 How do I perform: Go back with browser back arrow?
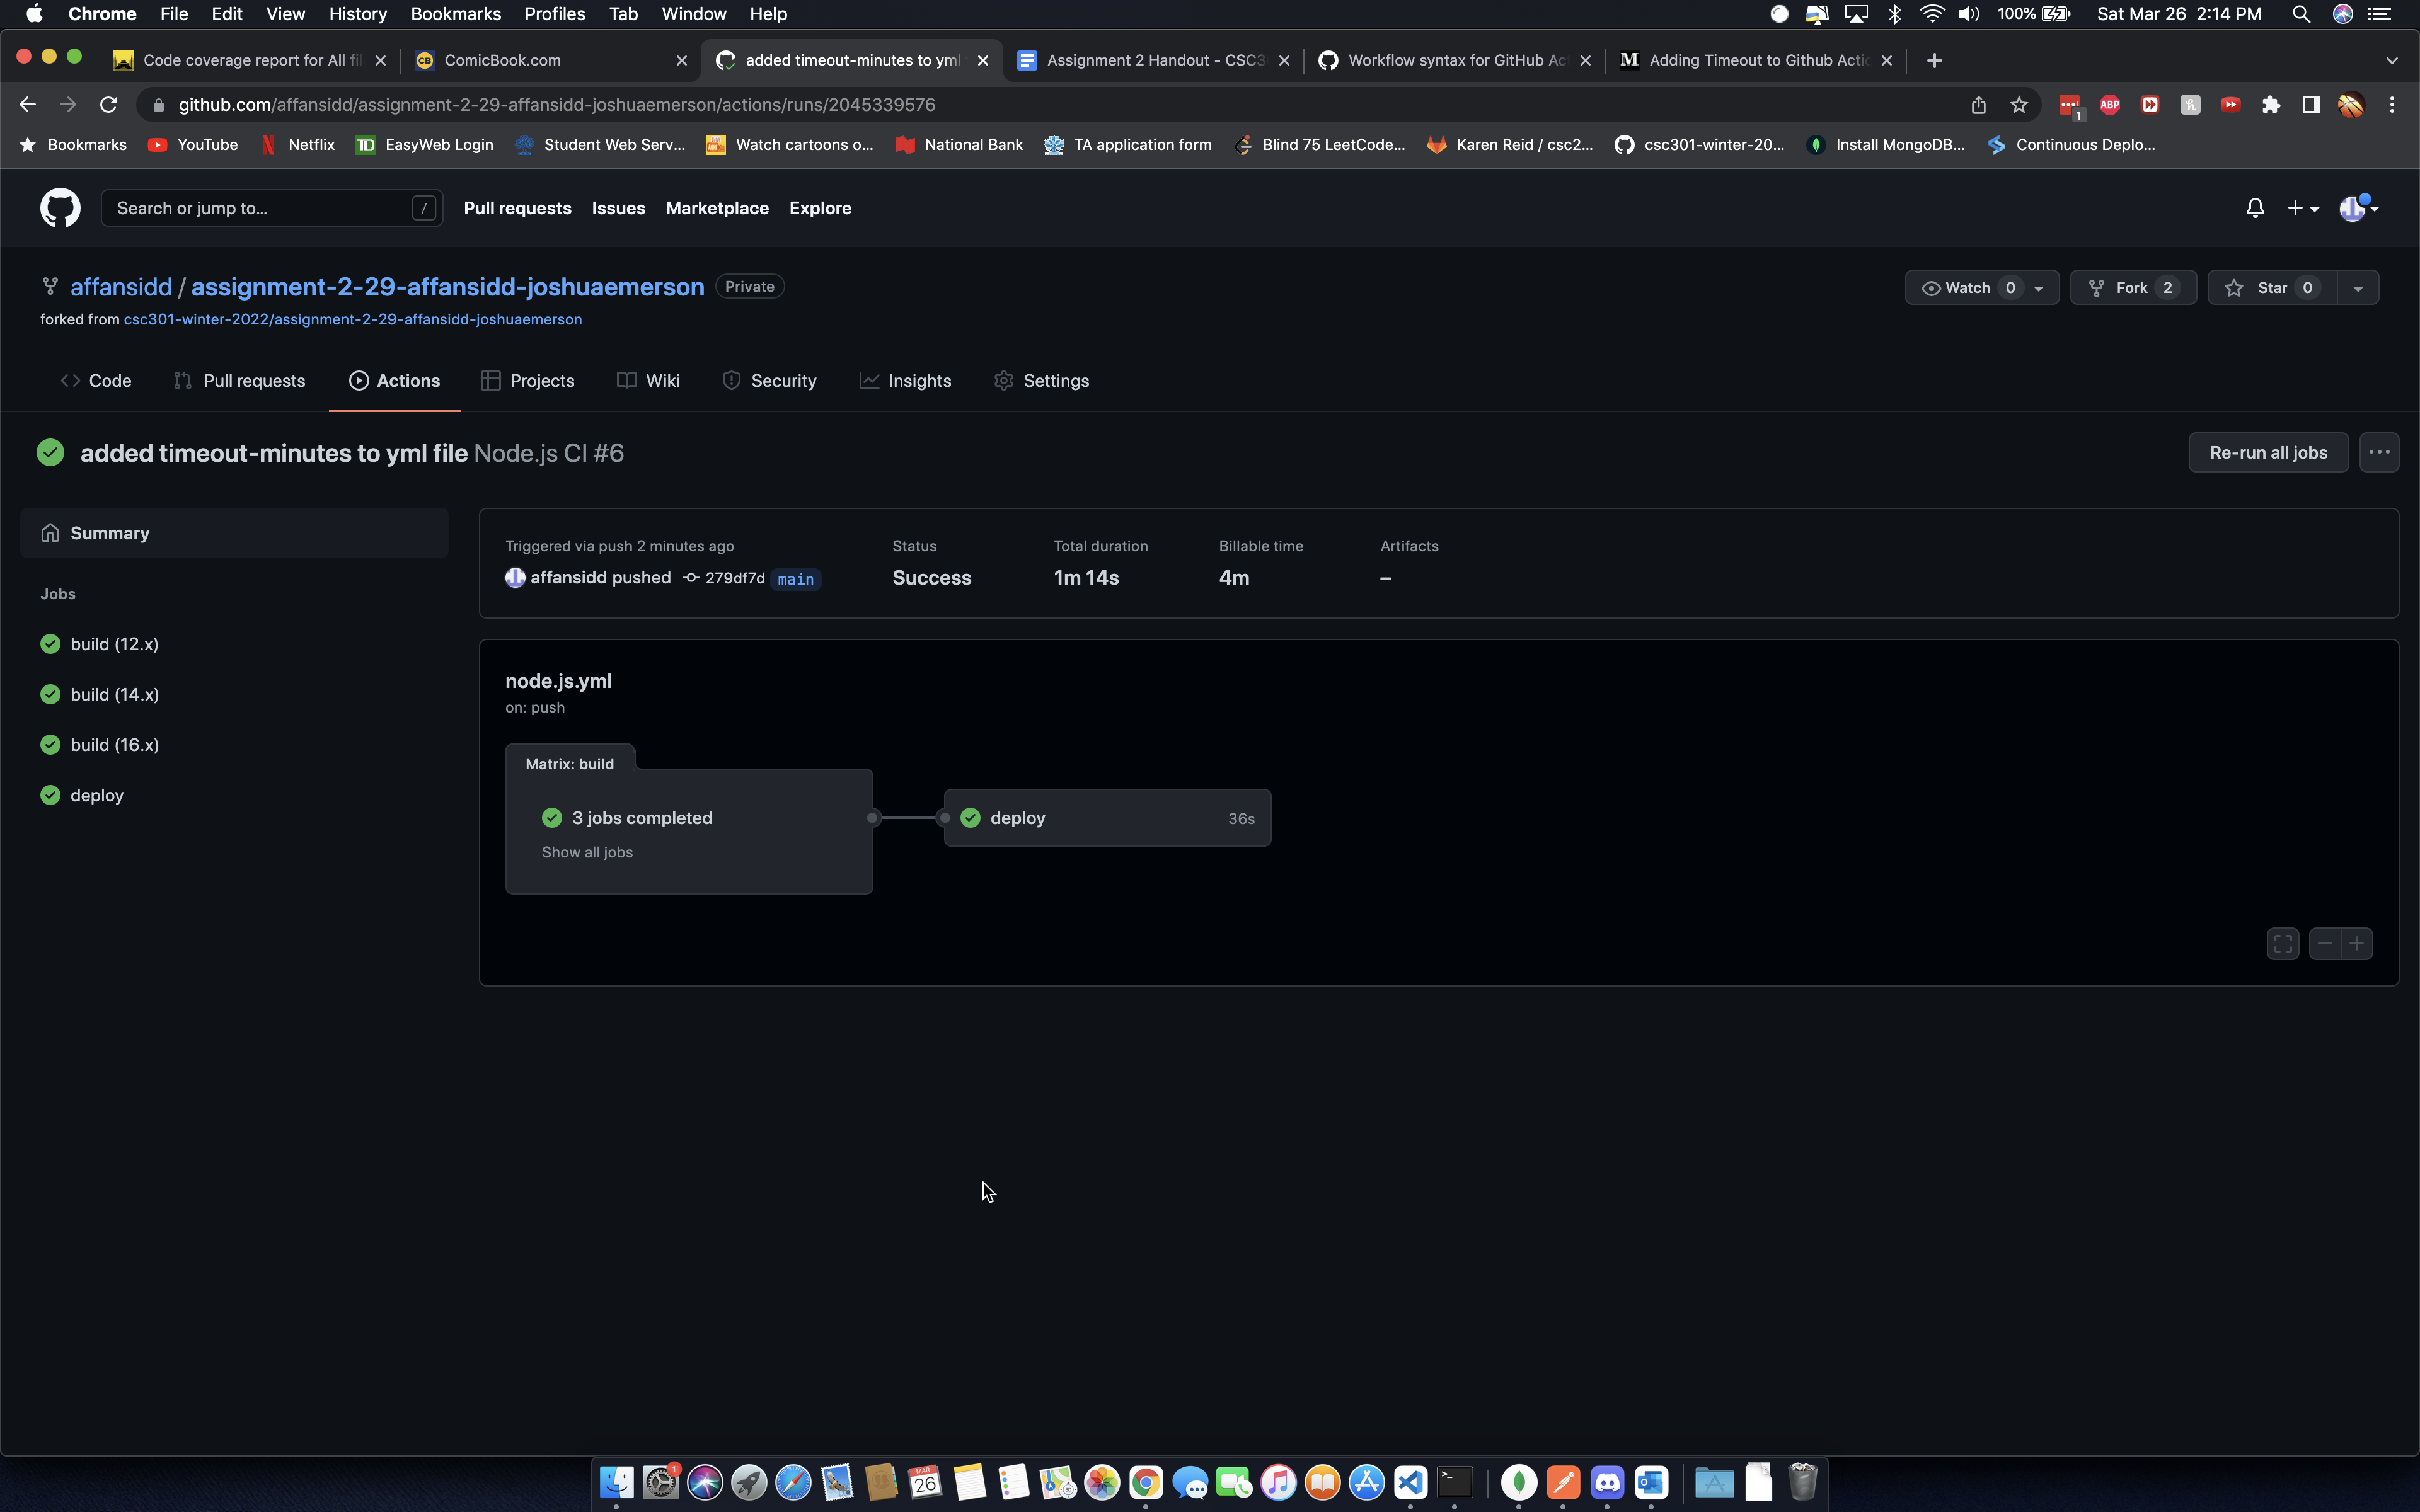coord(27,104)
